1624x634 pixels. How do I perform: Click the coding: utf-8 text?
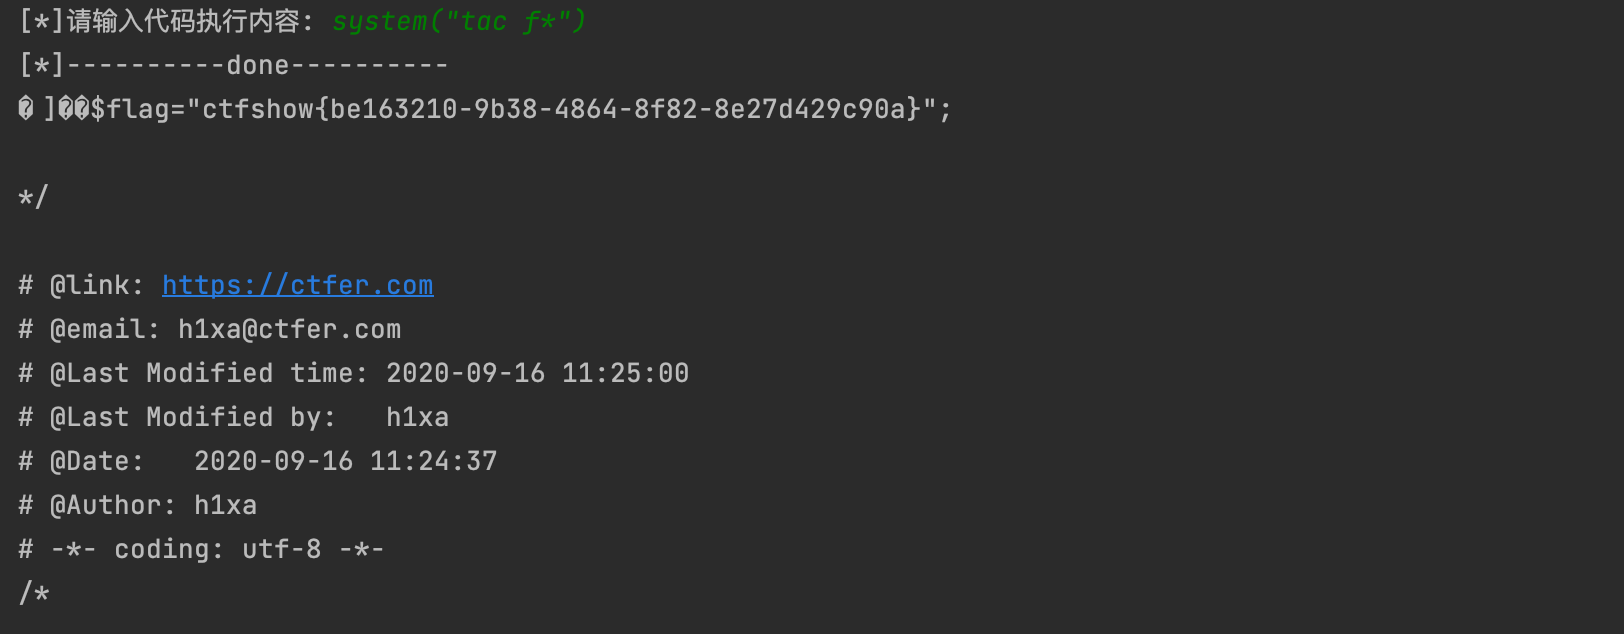click(x=218, y=550)
